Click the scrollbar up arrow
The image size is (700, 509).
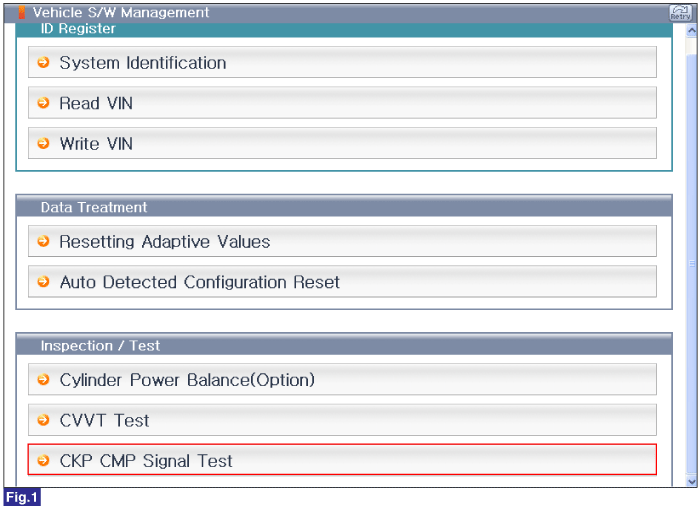(x=692, y=30)
